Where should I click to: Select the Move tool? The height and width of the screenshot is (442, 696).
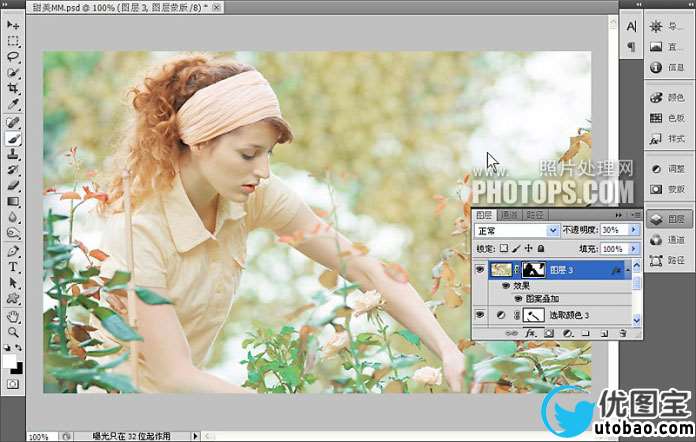[x=13, y=25]
